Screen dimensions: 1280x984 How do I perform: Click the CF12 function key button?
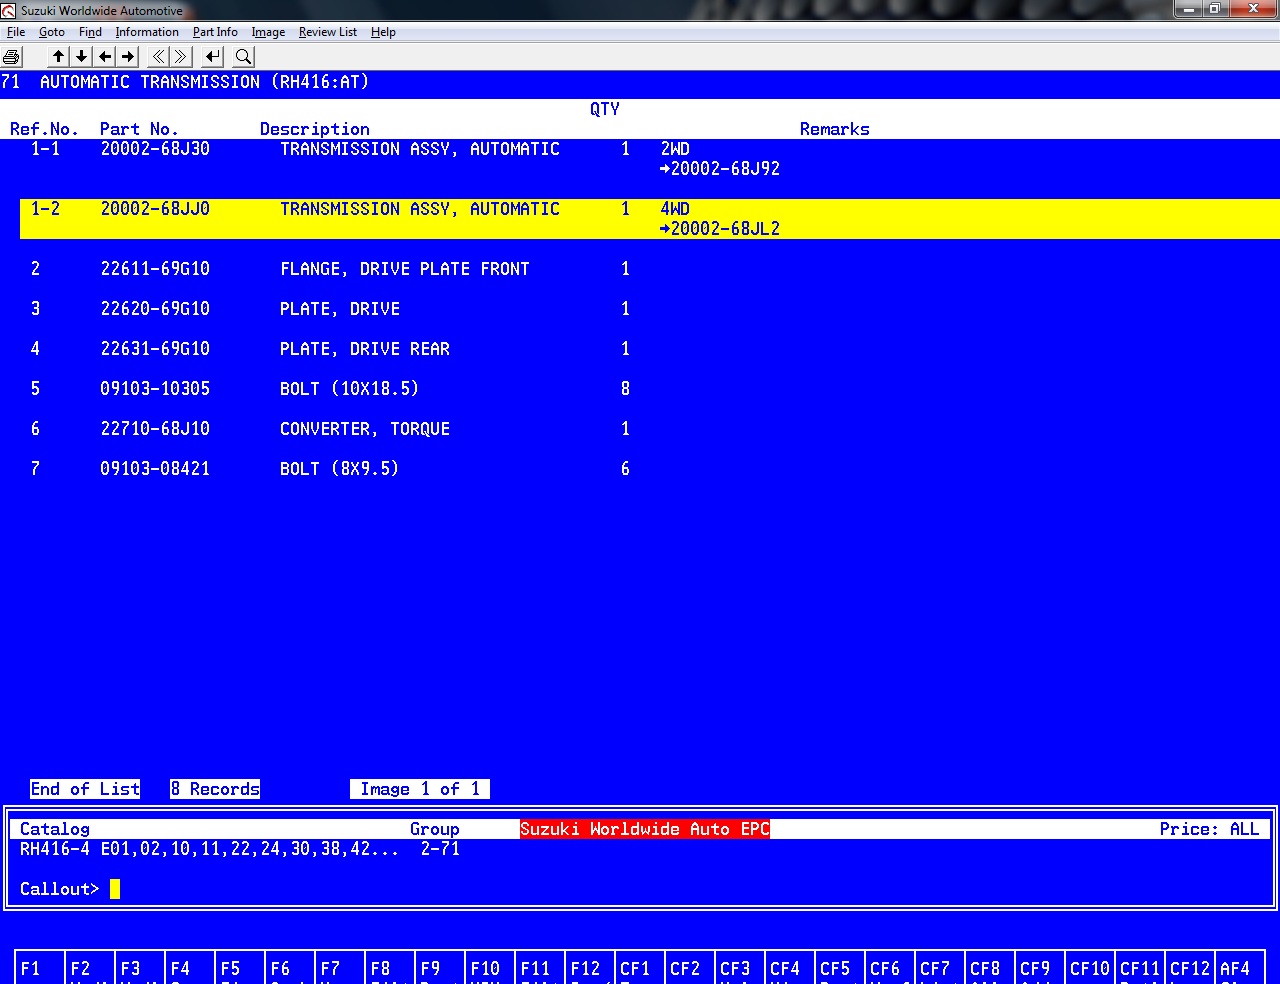[1190, 968]
